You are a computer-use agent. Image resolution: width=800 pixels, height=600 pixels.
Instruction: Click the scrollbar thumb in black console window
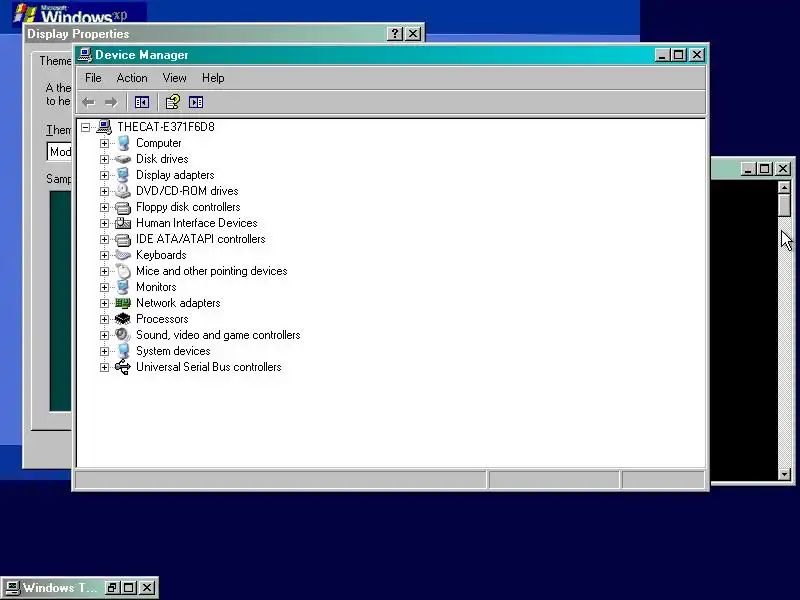785,206
